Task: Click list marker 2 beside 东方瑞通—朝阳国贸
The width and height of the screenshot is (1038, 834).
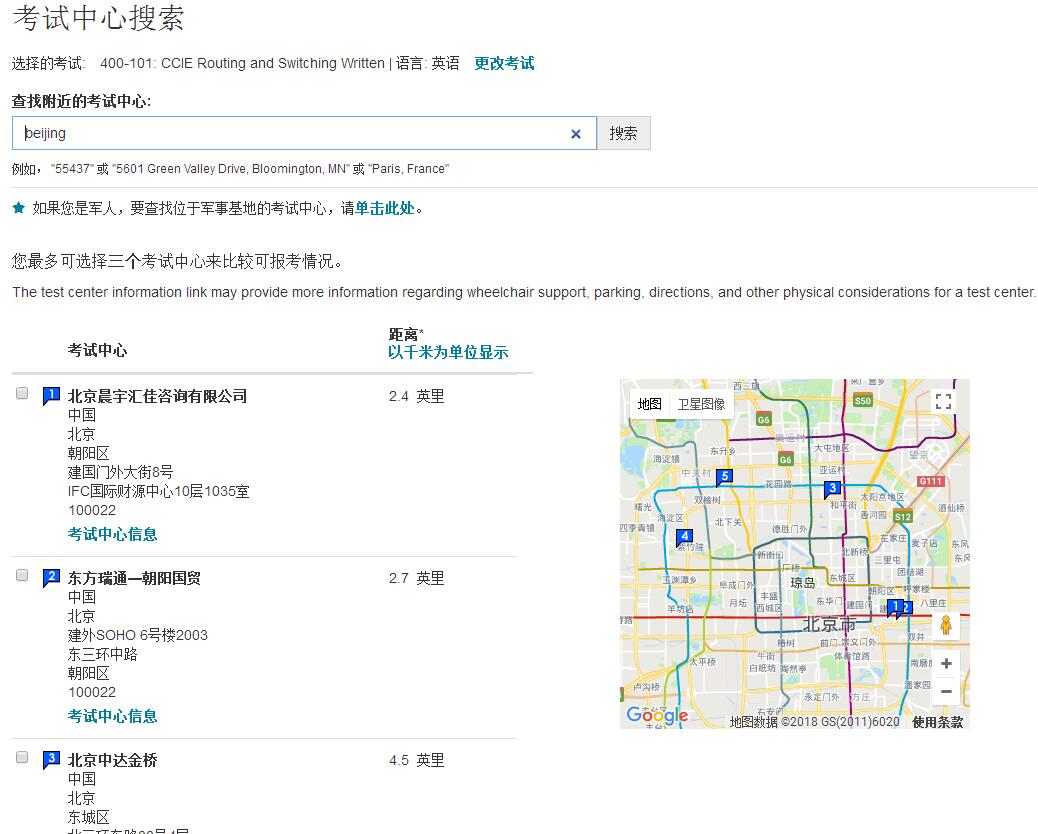Action: tap(51, 577)
